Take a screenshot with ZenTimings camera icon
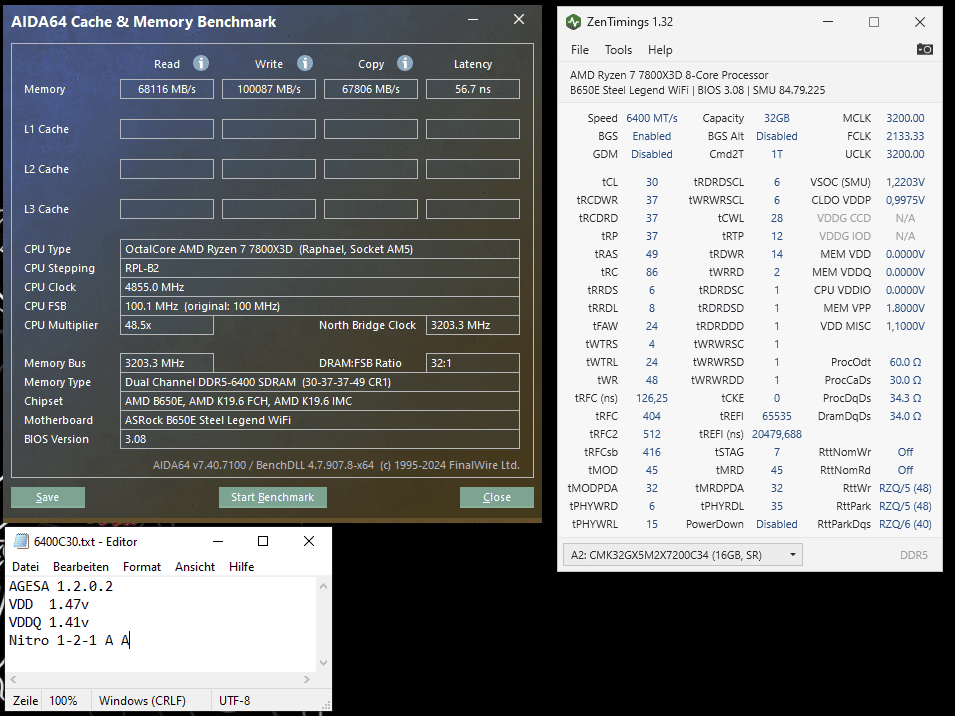 click(x=925, y=49)
